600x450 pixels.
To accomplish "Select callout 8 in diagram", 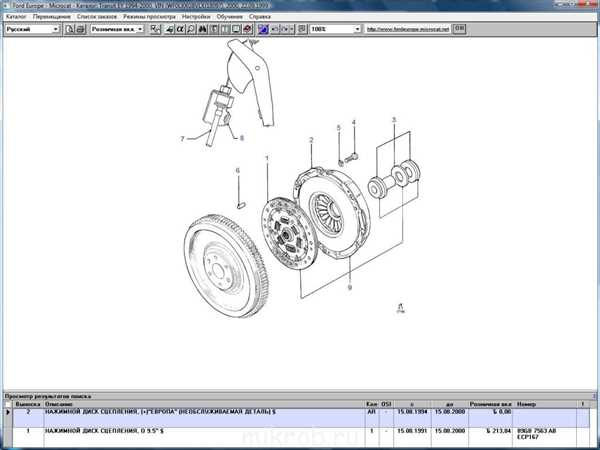I will click(x=241, y=138).
